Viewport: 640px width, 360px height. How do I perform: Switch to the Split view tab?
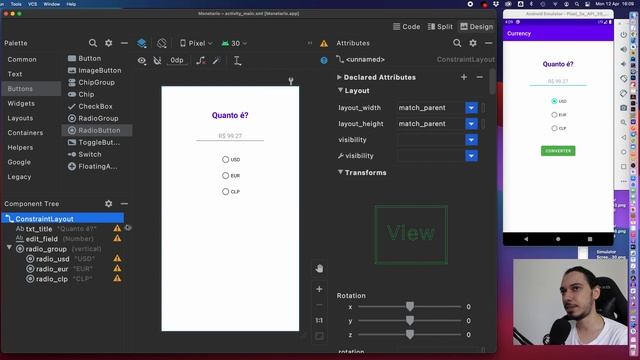tap(440, 27)
